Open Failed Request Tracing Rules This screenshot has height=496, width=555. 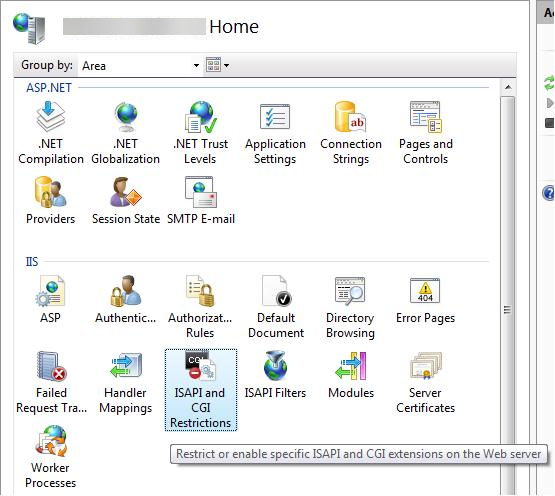[51, 382]
